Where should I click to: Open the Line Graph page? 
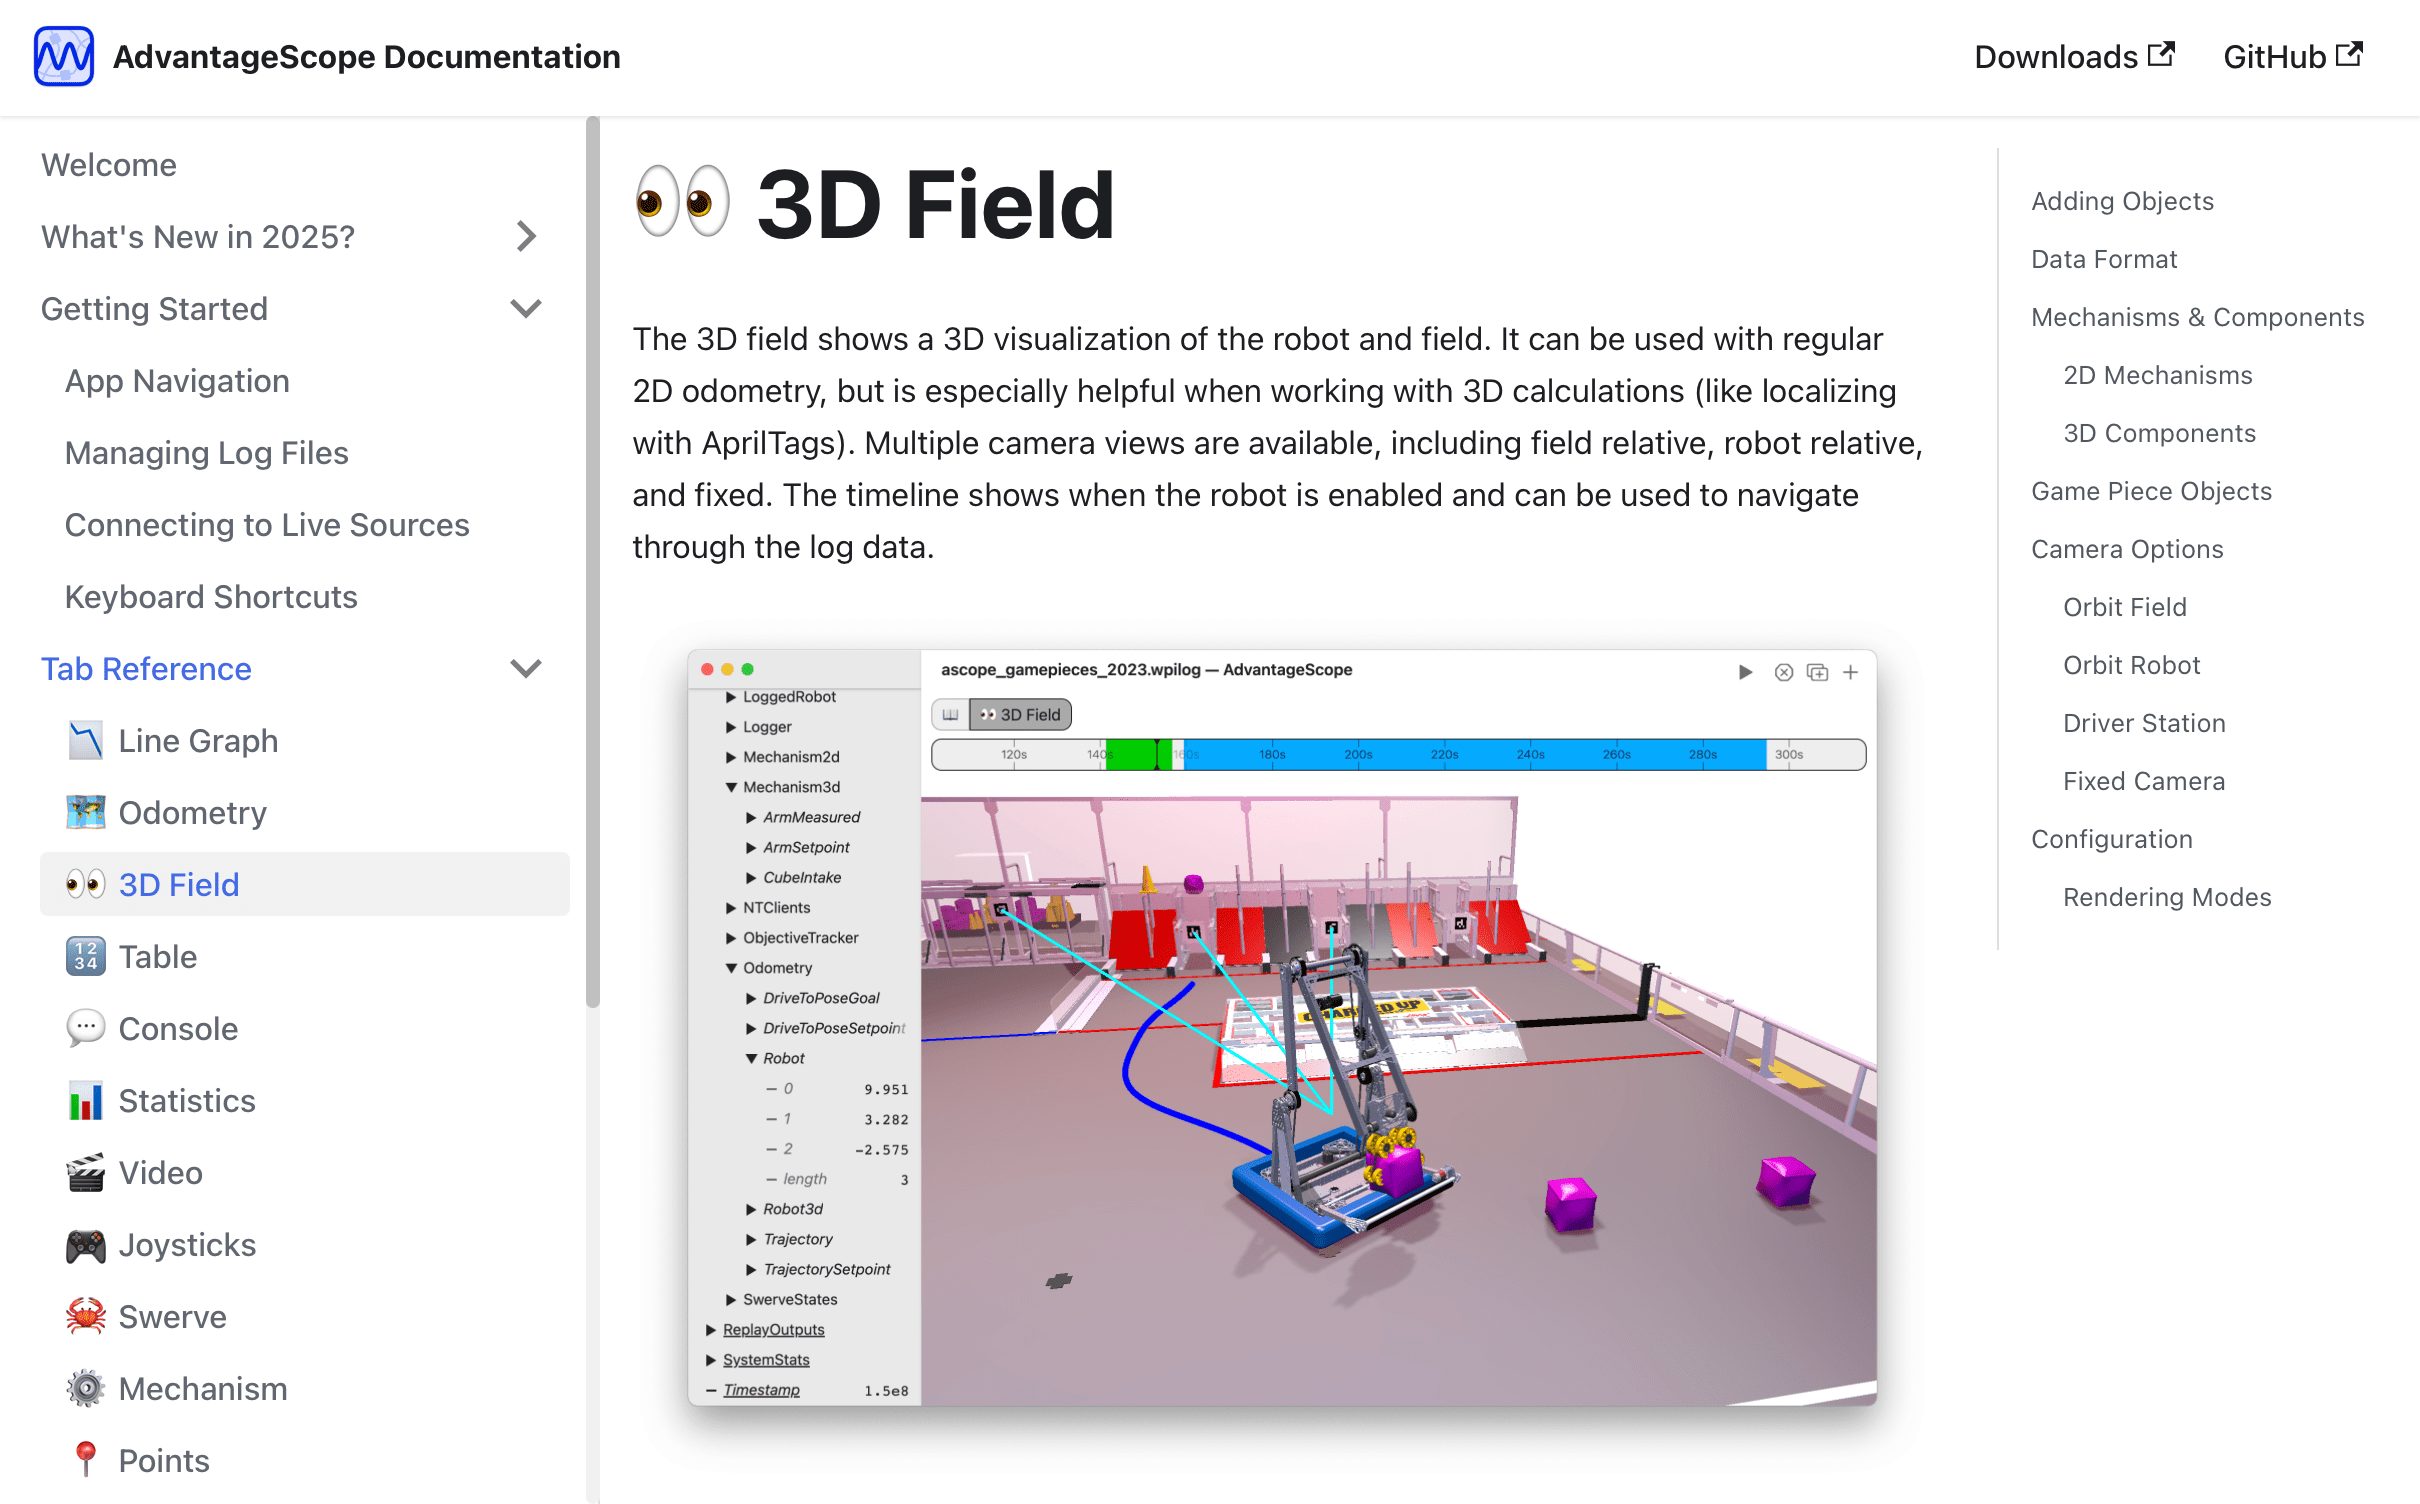coord(198,741)
